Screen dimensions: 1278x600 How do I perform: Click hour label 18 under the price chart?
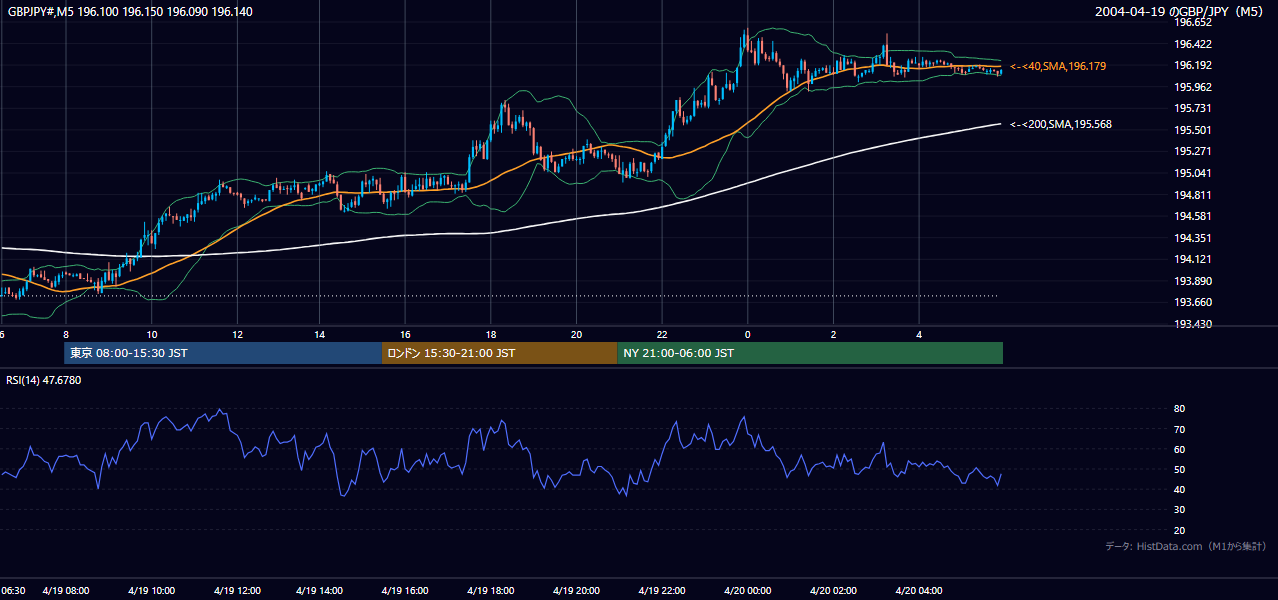click(x=491, y=334)
